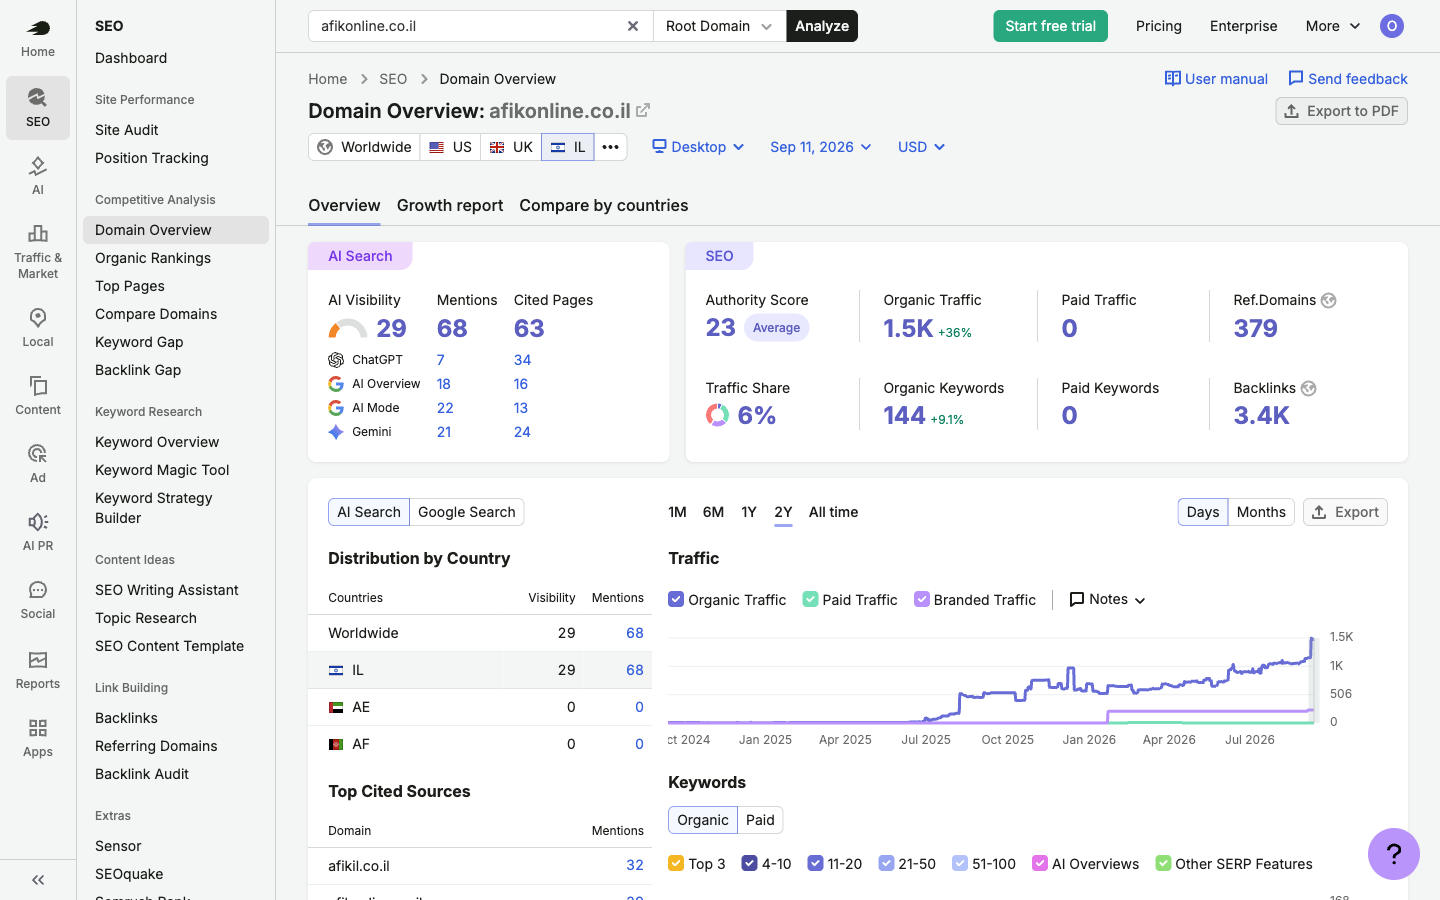Open Backlink Gap in sidebar
This screenshot has width=1440, height=900.
[x=138, y=370]
